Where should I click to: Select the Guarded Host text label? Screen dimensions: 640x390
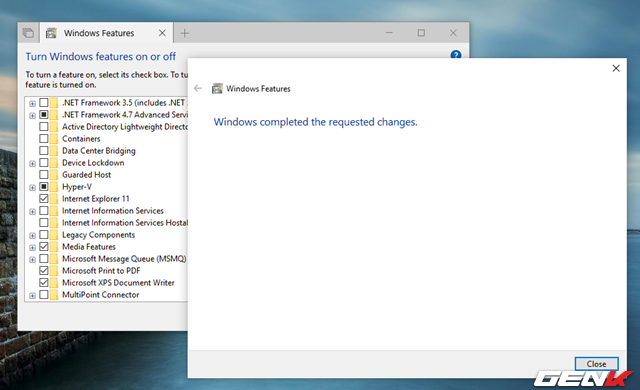click(x=87, y=175)
